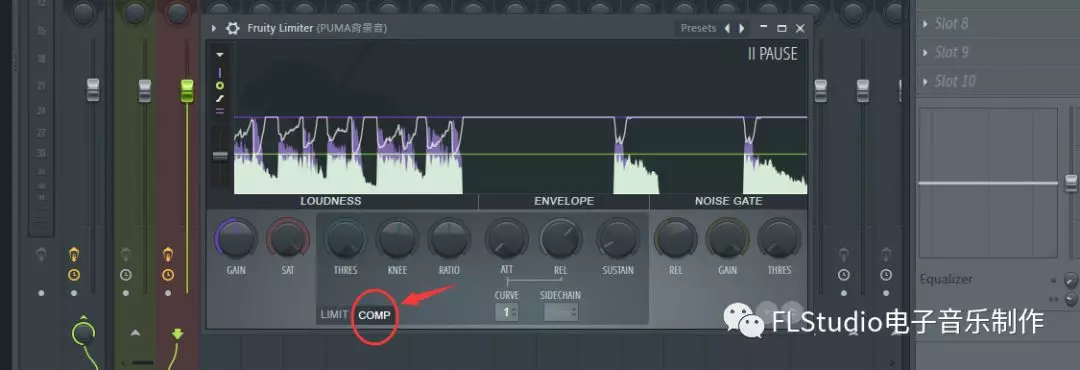Toggle the rightmost dot switch near the Equalizer

886,293
